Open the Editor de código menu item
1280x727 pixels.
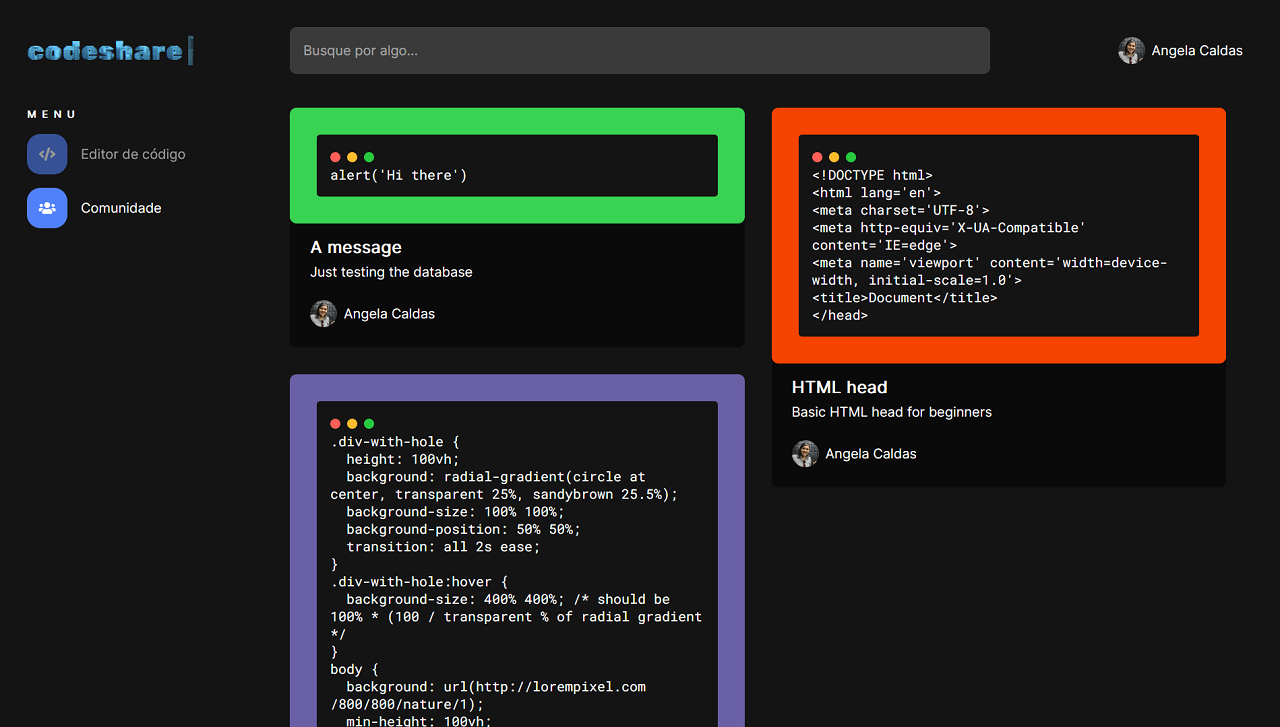(133, 154)
